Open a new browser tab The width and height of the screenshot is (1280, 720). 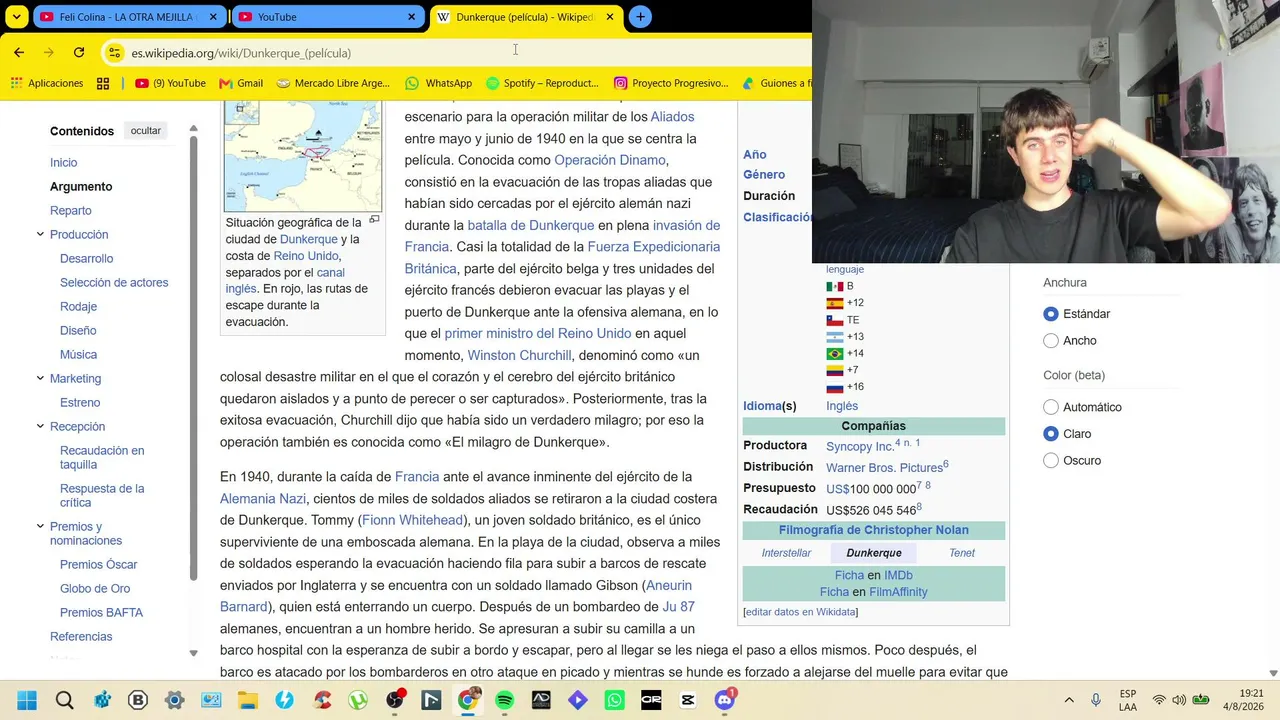(640, 17)
